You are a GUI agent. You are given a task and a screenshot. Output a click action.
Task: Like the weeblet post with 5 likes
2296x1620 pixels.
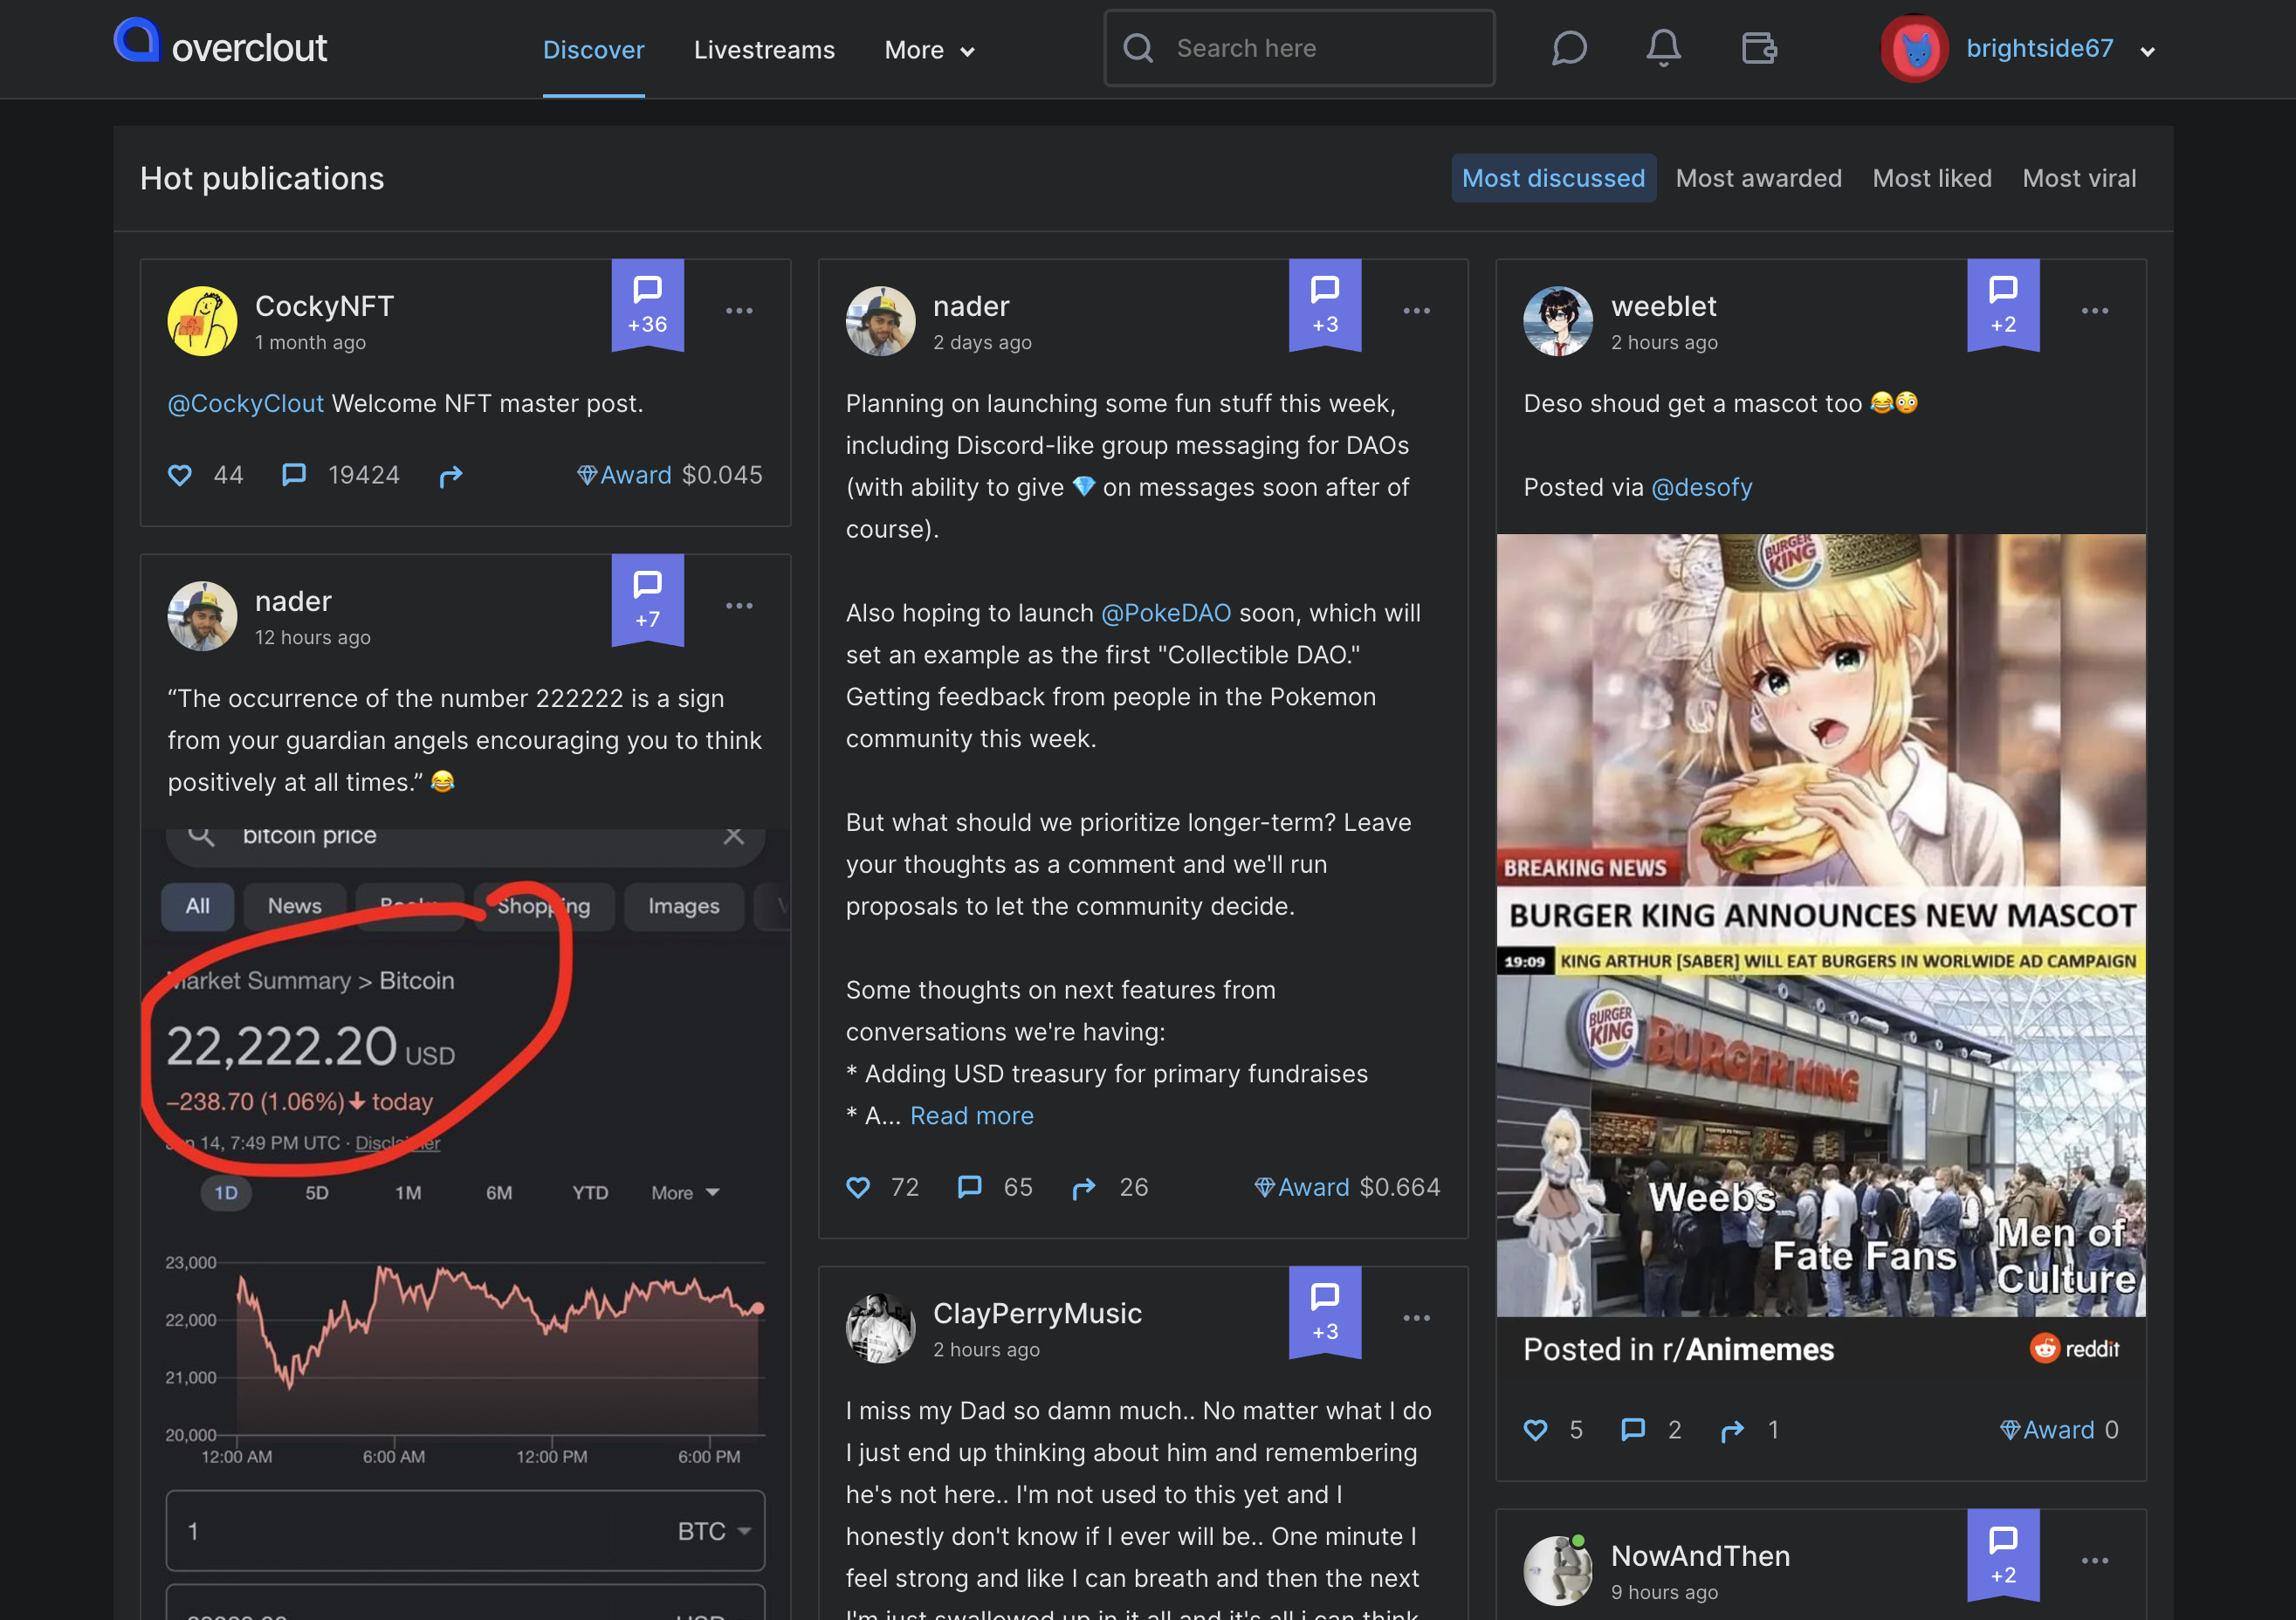tap(1536, 1430)
